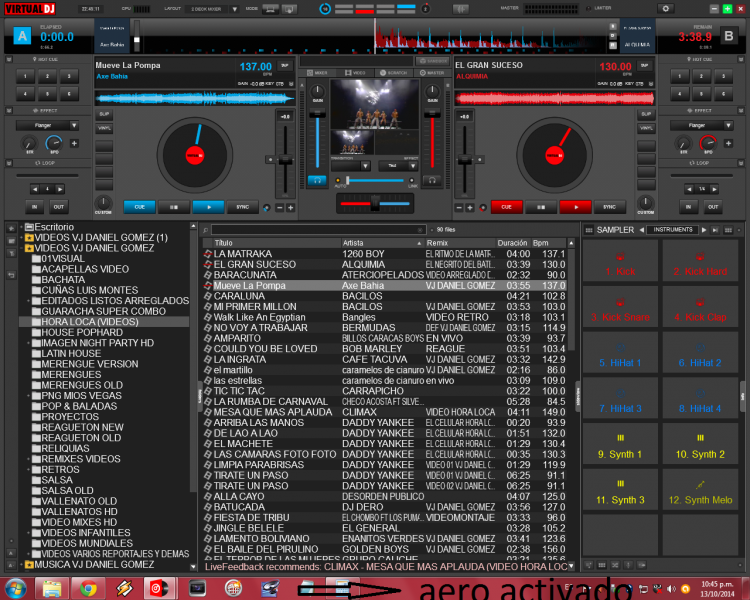Open the video effect dropdown
This screenshot has width=750, height=600.
pyautogui.click(x=413, y=166)
